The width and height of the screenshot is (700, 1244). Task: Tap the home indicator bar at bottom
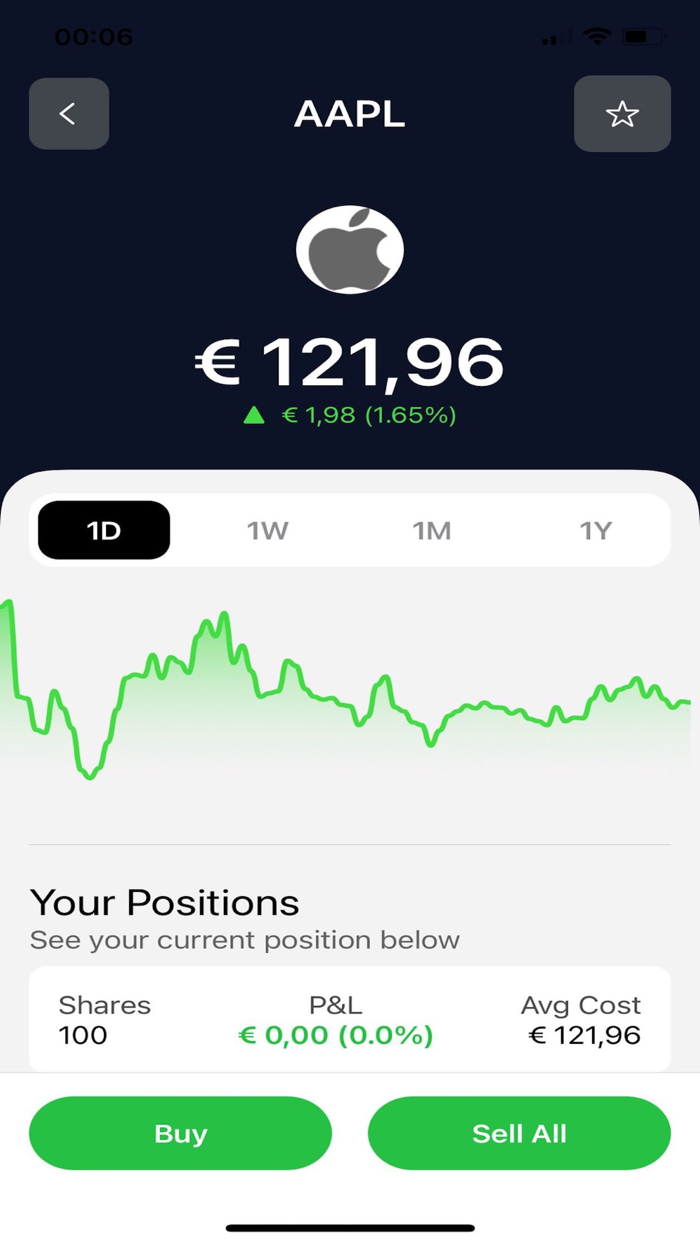(x=350, y=1226)
